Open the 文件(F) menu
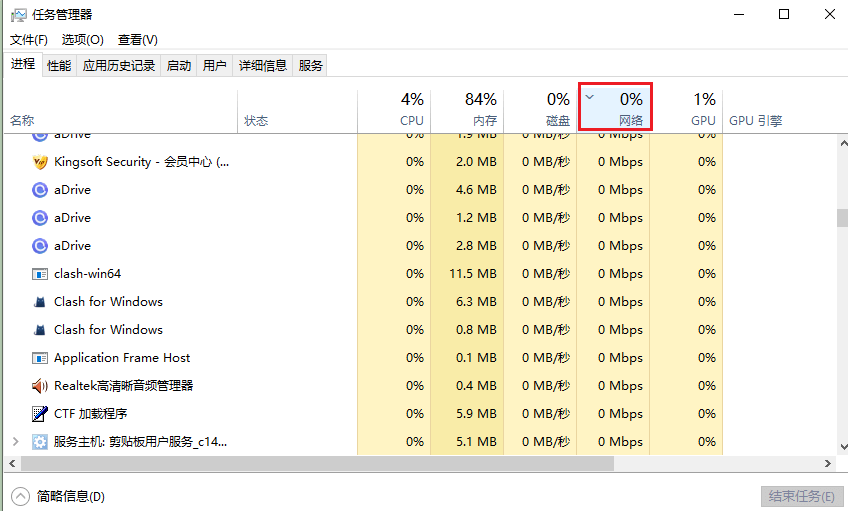 click(x=29, y=39)
